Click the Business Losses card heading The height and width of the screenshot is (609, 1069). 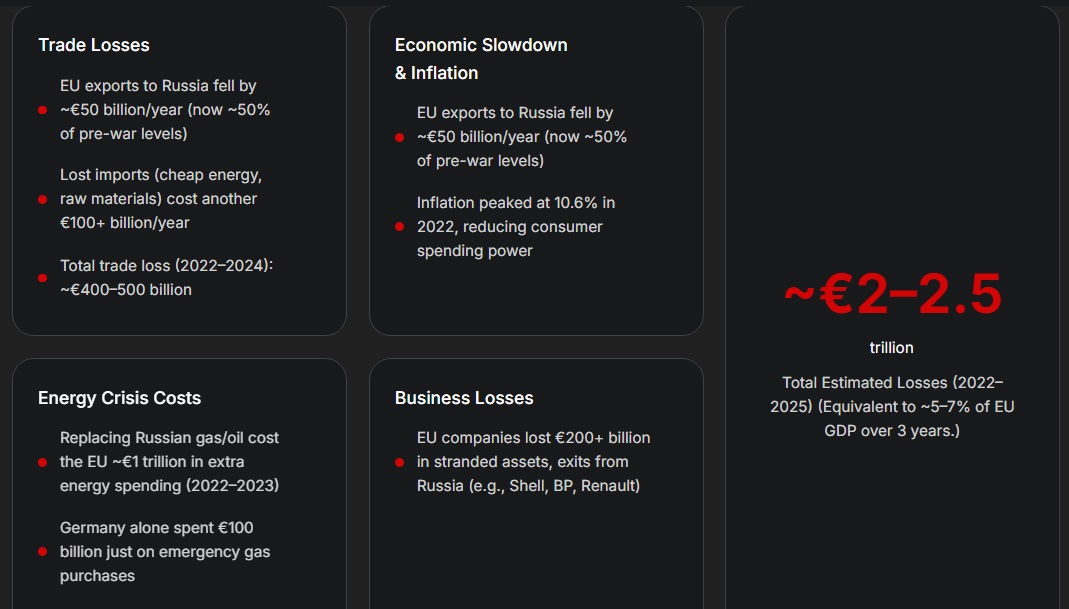(x=464, y=398)
